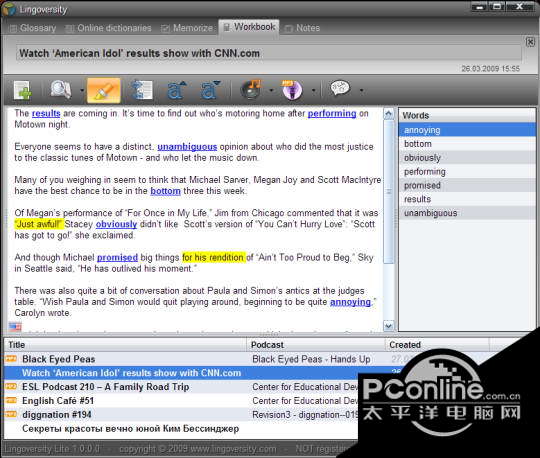Click the 'performing' linked word in text
Image resolution: width=540 pixels, height=458 pixels.
332,113
